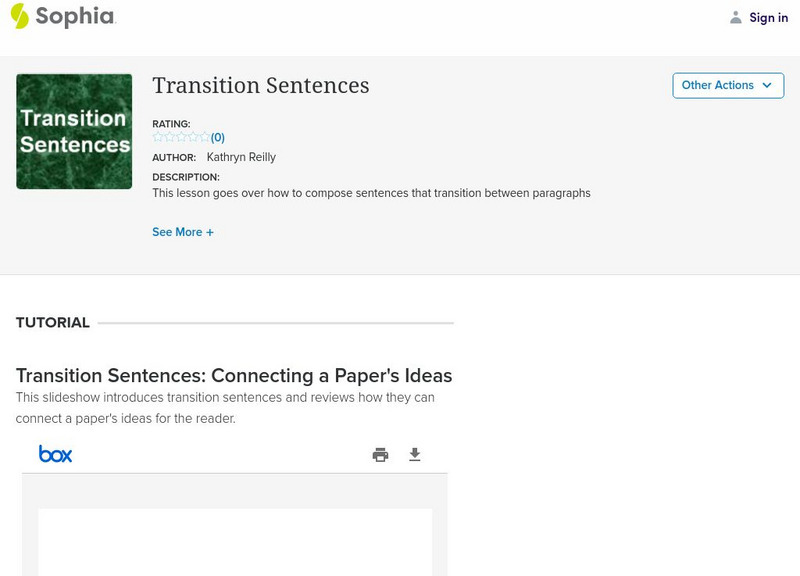Open the Other Actions dropdown
Image resolution: width=800 pixels, height=576 pixels.
coord(727,85)
